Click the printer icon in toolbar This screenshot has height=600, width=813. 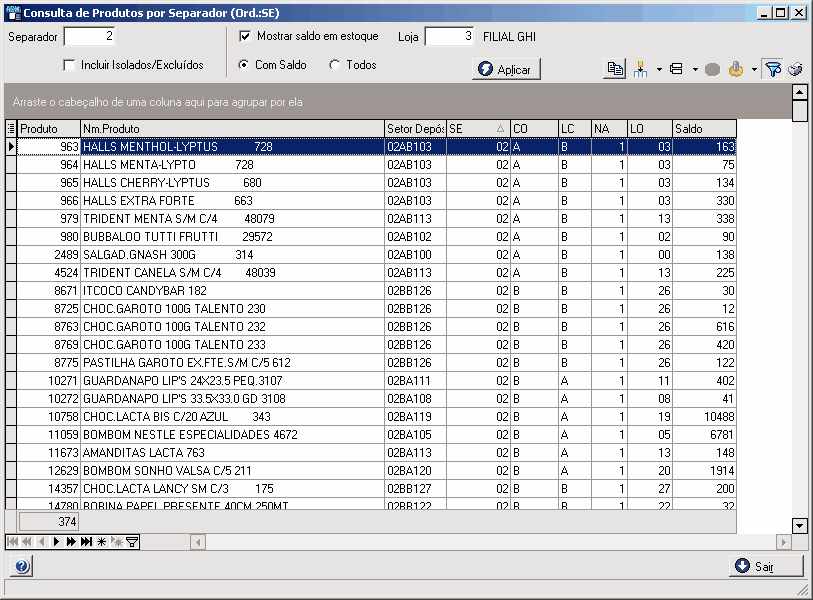pos(795,69)
